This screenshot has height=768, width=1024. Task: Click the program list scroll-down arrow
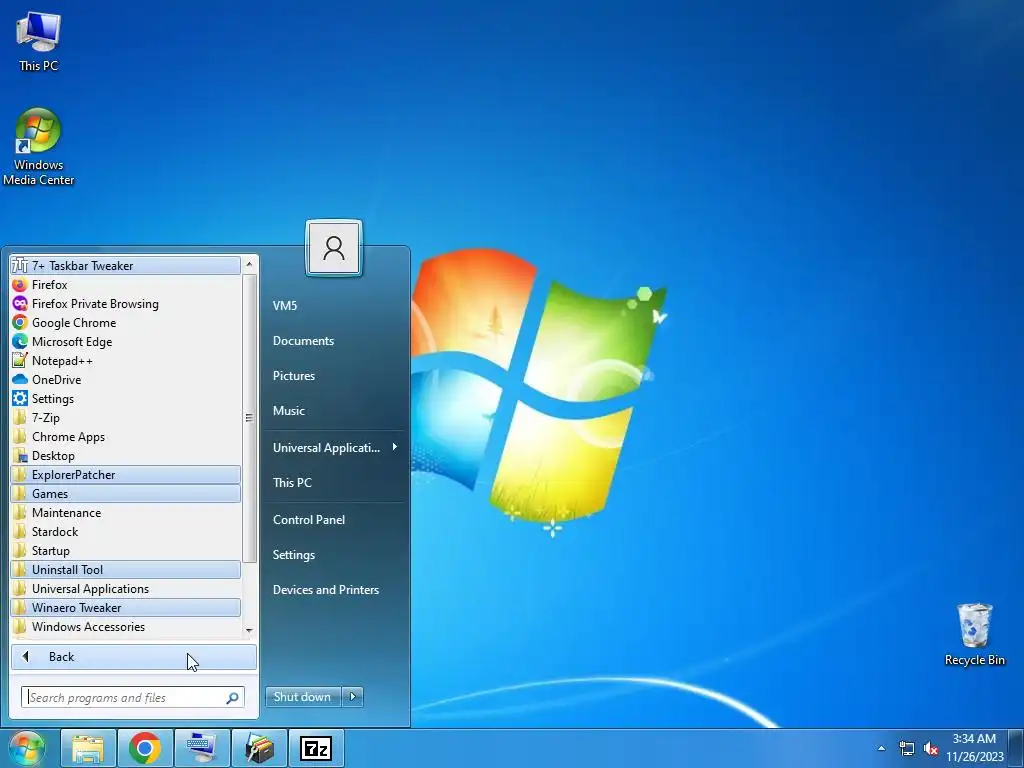[249, 630]
